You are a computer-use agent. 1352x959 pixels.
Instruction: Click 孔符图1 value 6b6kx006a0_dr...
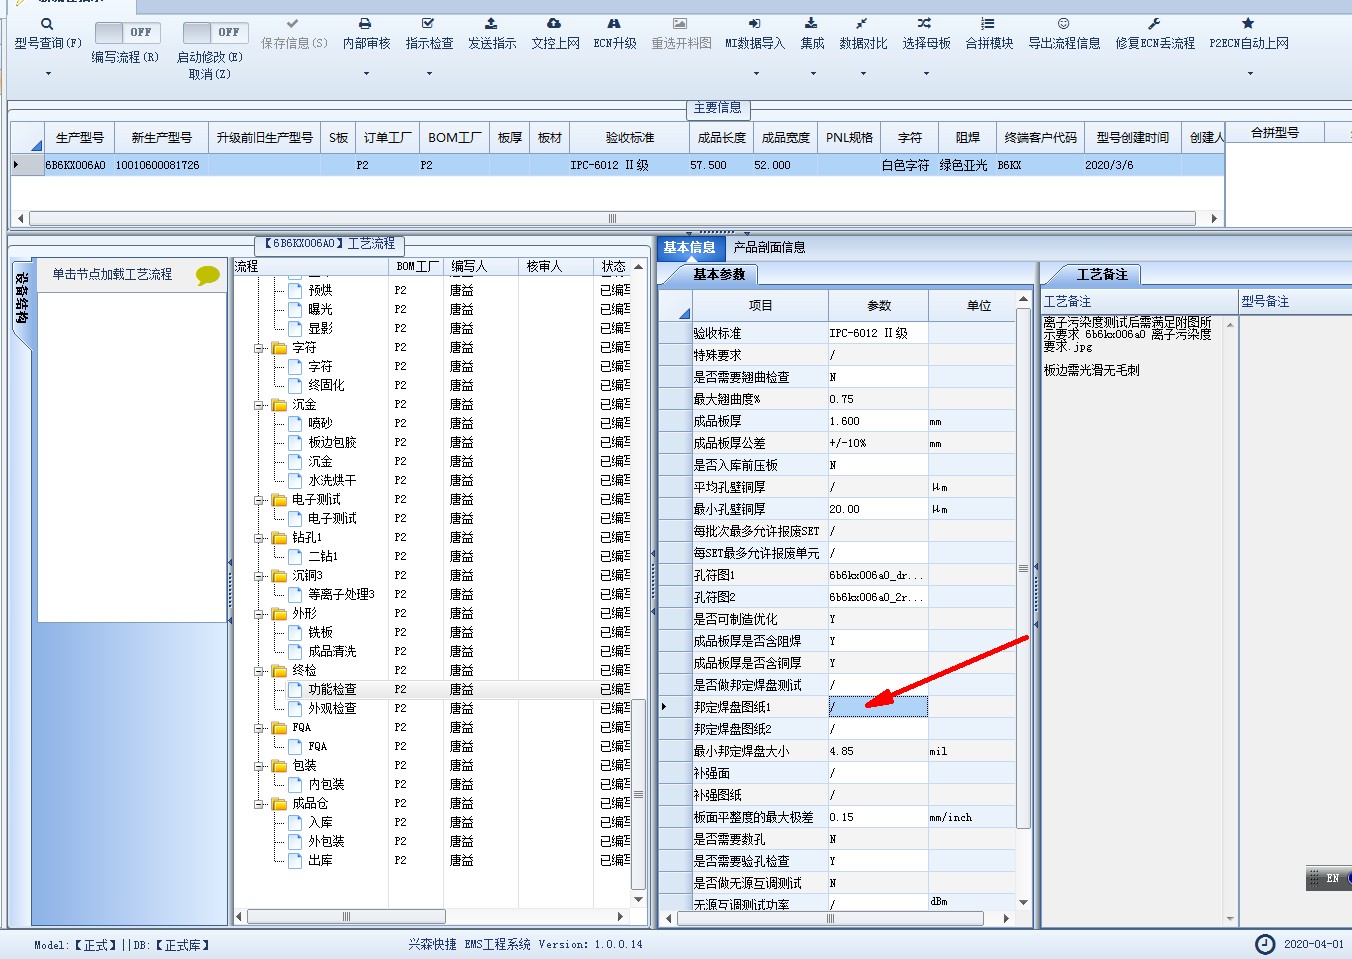pyautogui.click(x=878, y=575)
